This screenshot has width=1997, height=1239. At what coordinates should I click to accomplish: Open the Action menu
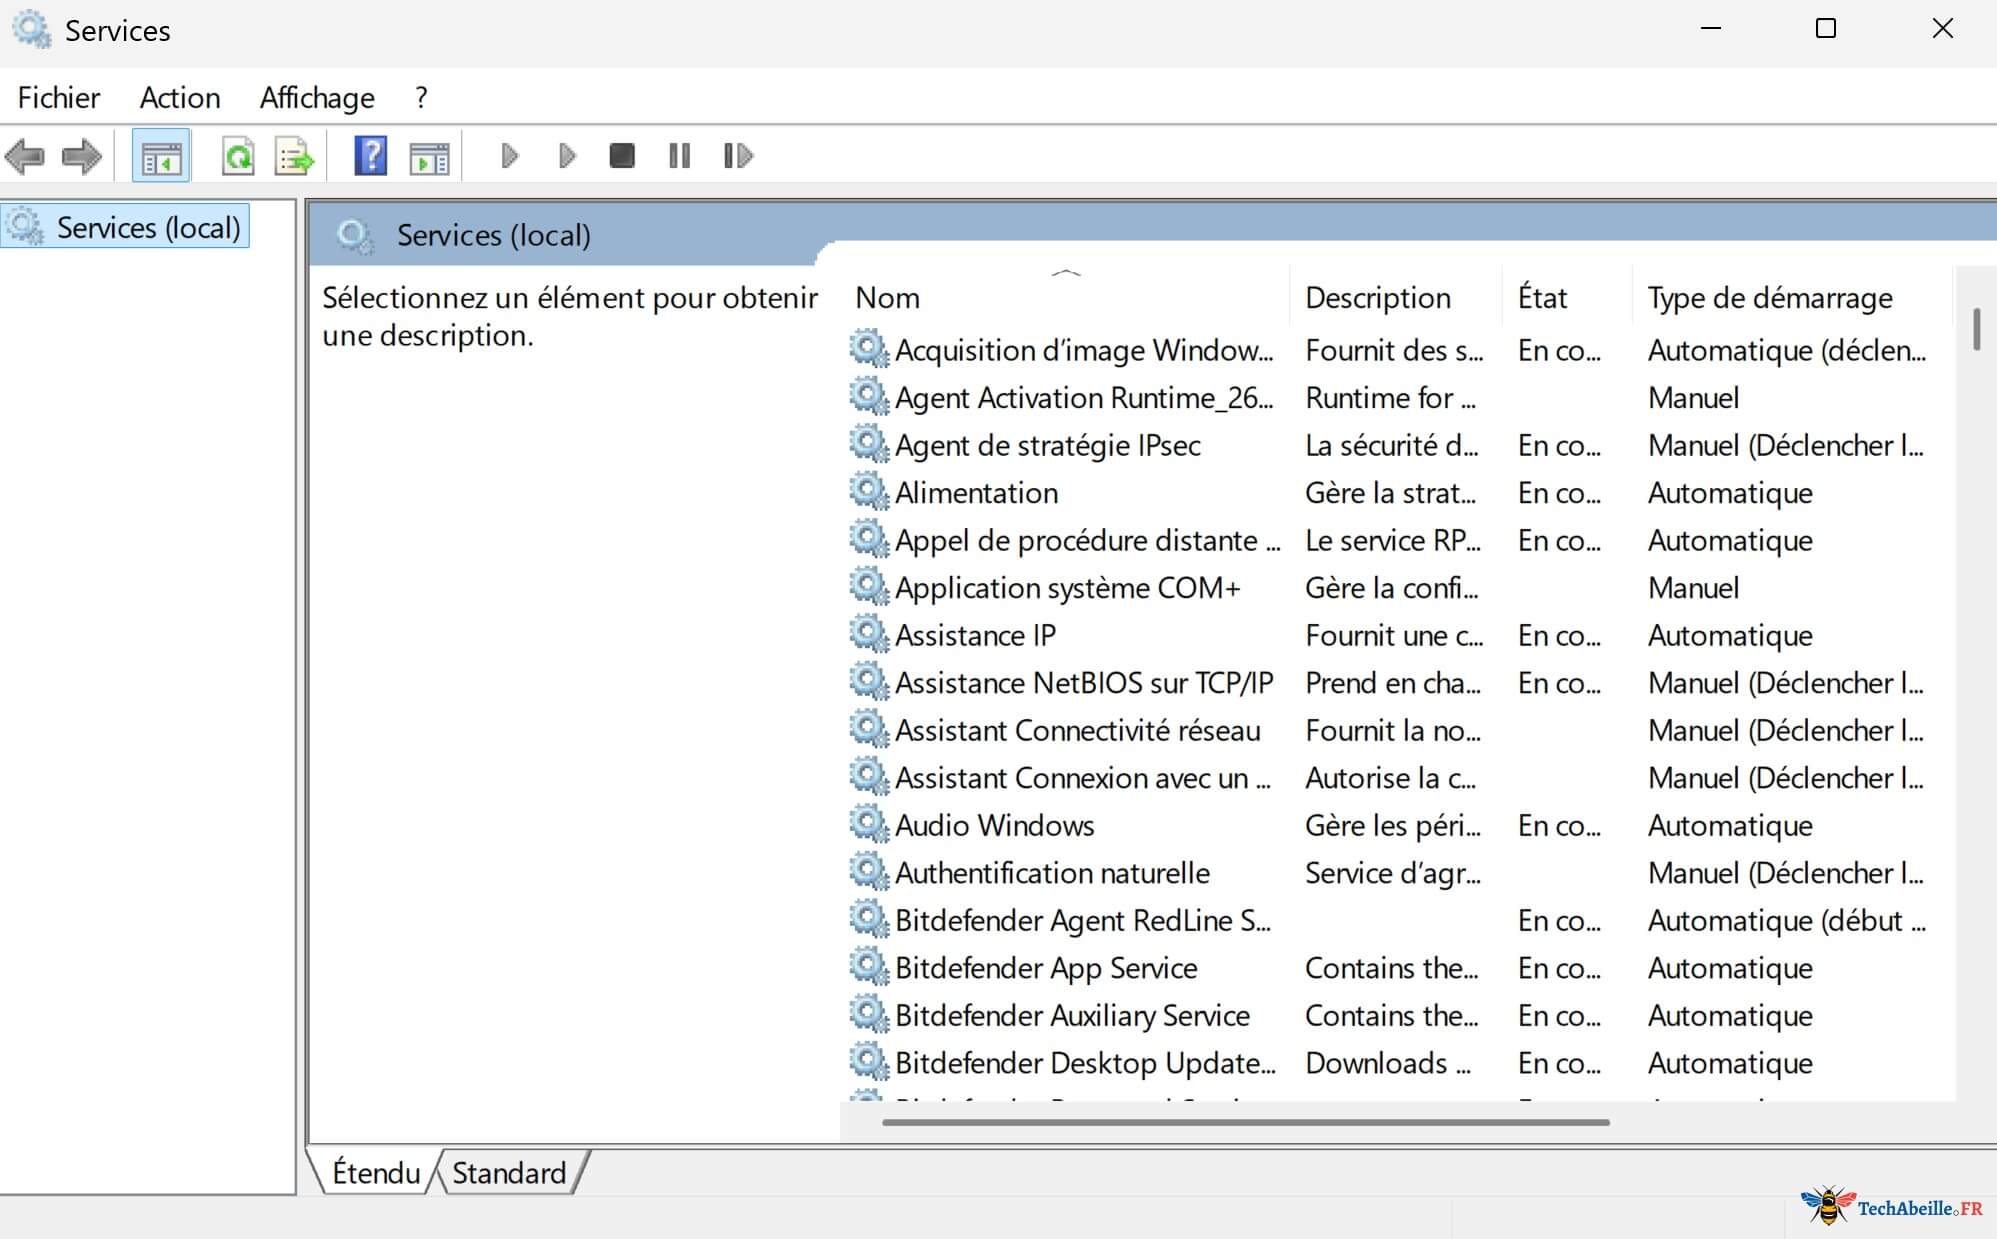click(x=180, y=98)
